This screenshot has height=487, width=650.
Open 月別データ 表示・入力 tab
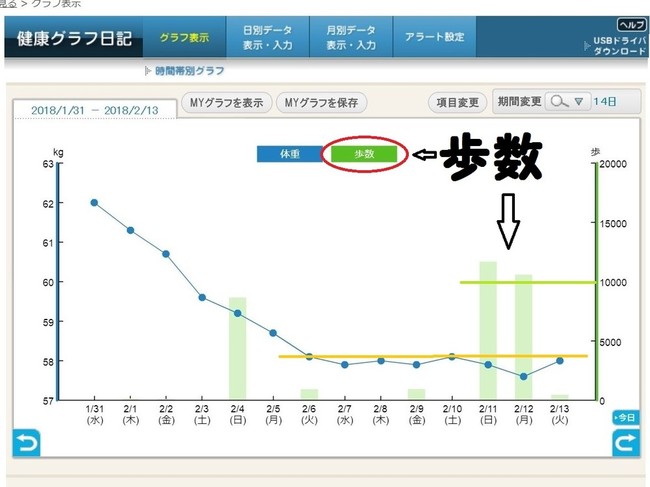coord(351,37)
